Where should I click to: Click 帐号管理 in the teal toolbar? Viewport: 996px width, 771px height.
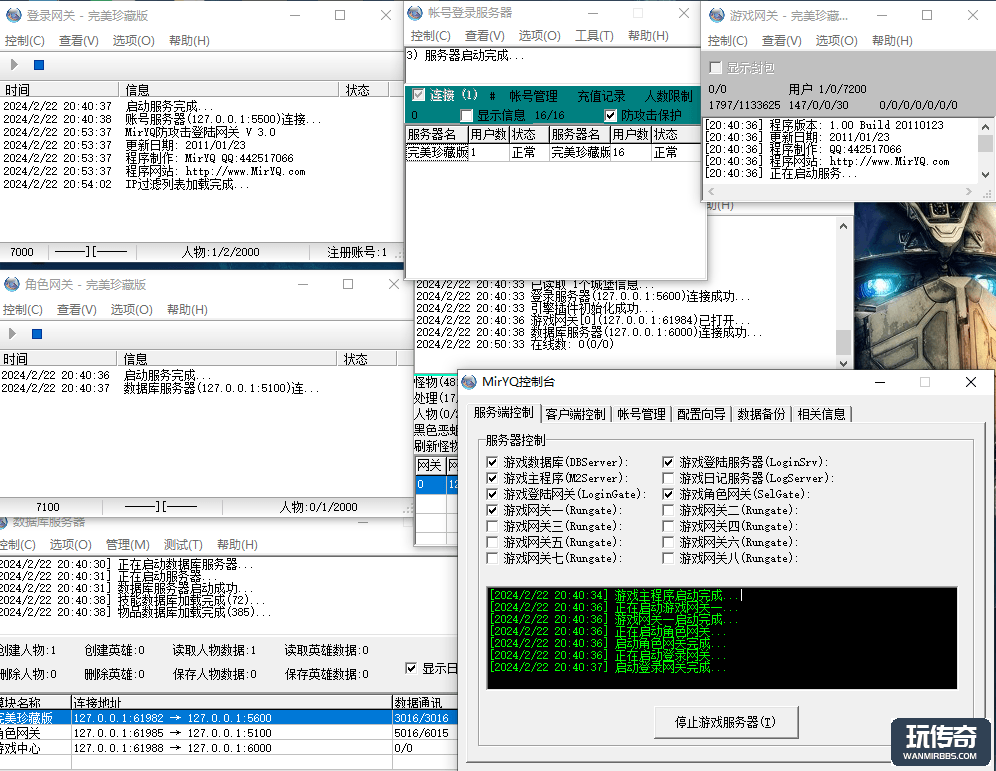533,96
